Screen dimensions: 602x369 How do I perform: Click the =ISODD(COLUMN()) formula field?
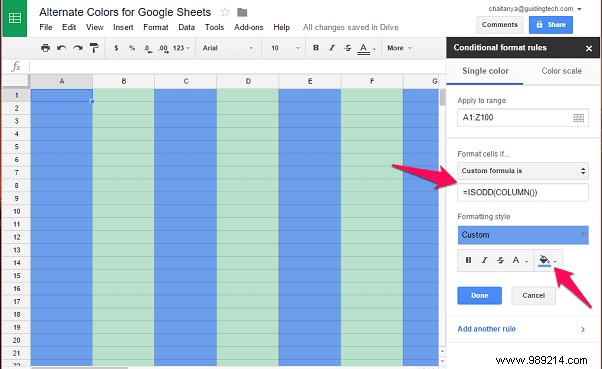coord(523,192)
